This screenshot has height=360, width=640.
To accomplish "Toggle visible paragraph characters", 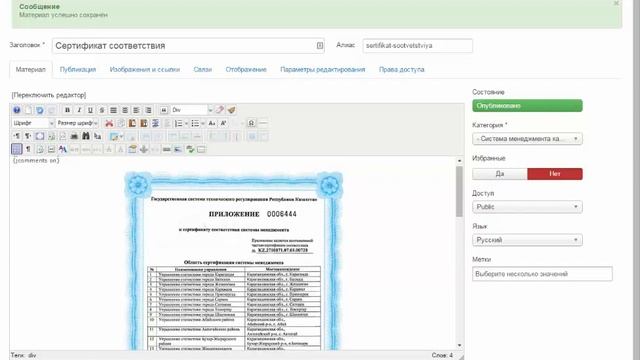I will [x=28, y=149].
